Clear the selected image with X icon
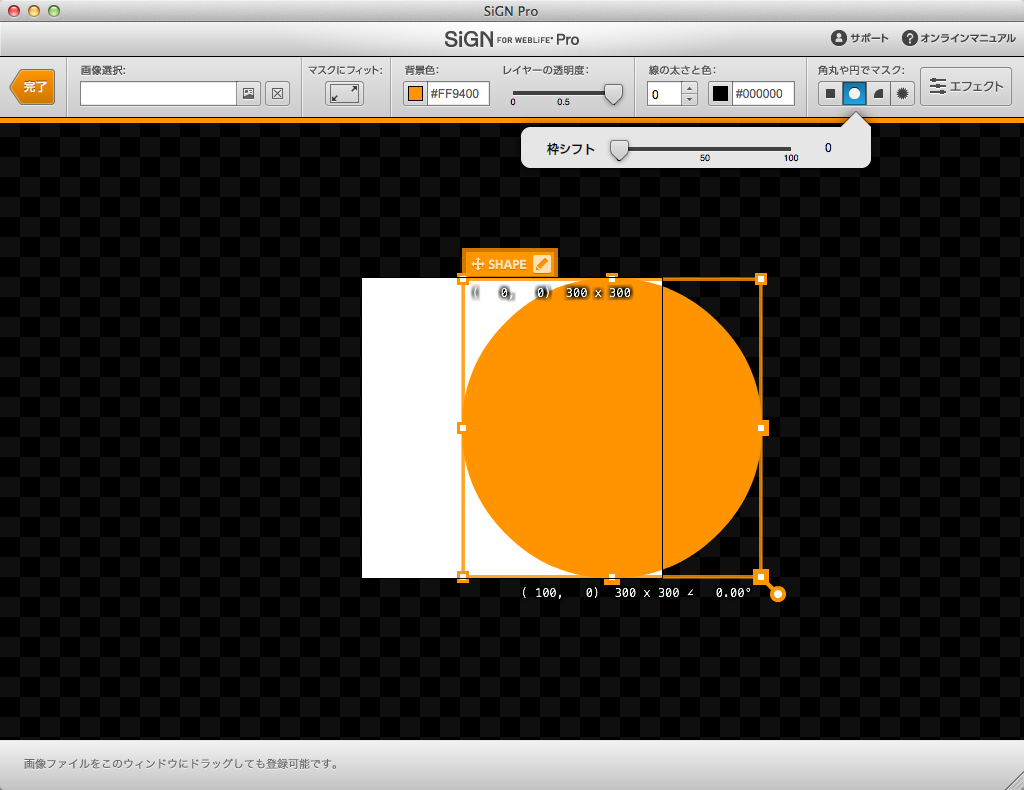The height and width of the screenshot is (790, 1024). (278, 93)
